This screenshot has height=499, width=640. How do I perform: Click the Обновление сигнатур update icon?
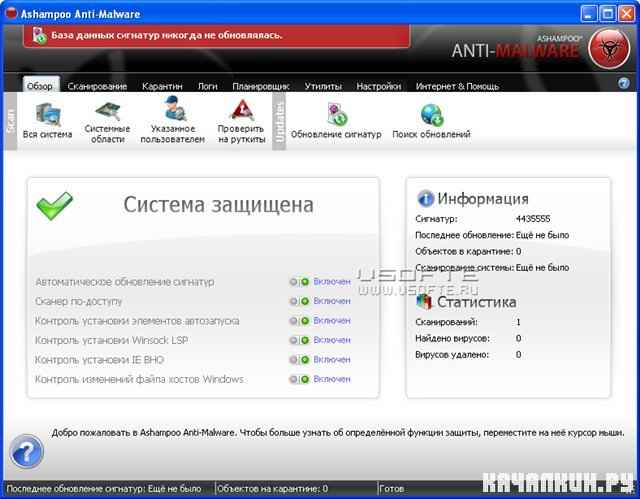337,114
